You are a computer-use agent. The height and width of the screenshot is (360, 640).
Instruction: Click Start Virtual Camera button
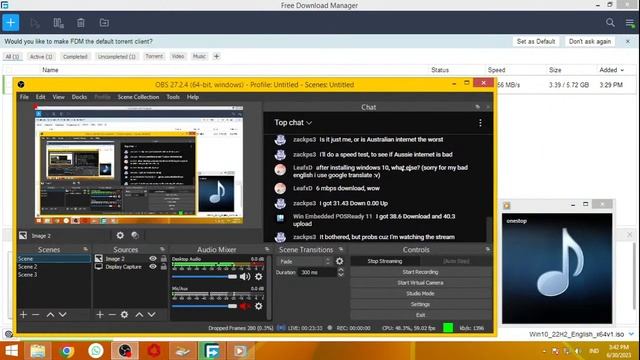(420, 283)
